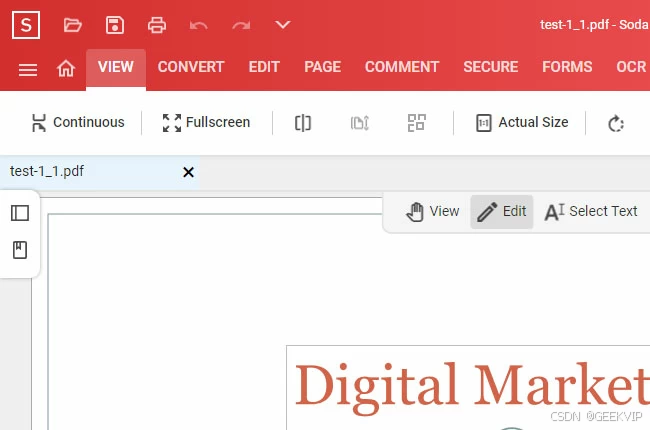Image resolution: width=650 pixels, height=430 pixels.
Task: Close the test-1_1.pdf tab
Action: click(x=188, y=172)
